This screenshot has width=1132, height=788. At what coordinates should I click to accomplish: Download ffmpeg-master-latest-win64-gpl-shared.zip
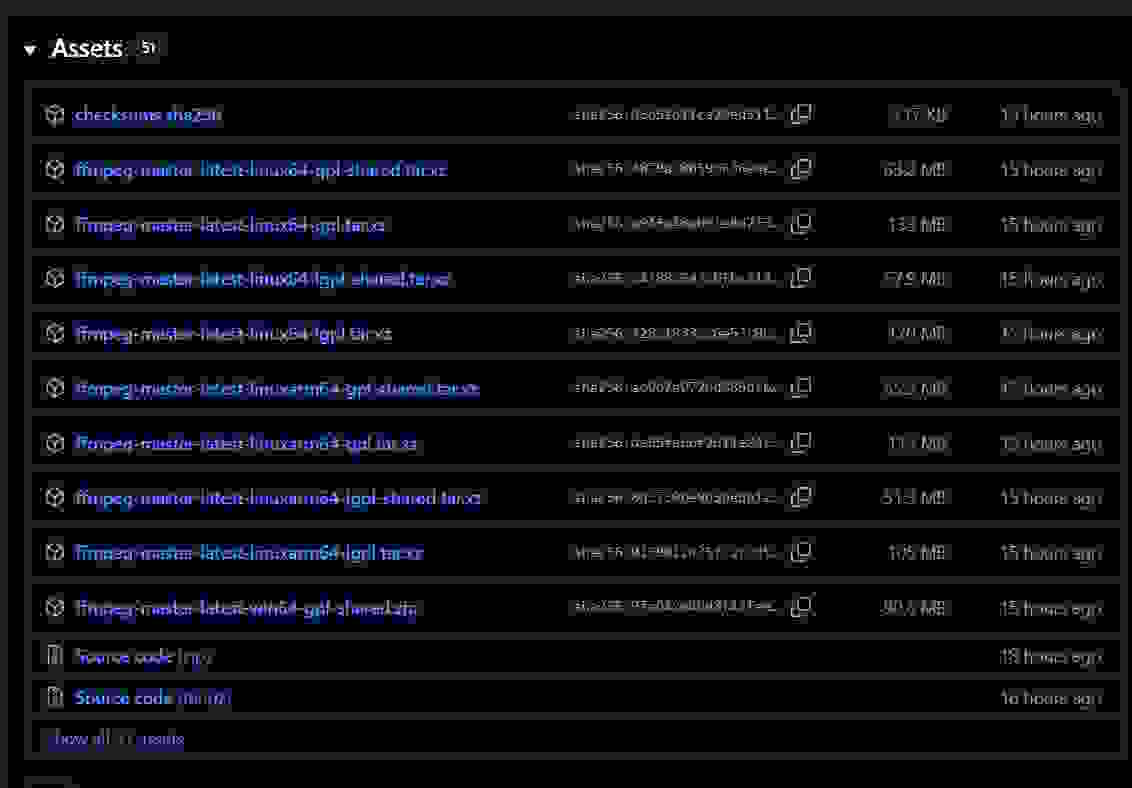tap(245, 608)
